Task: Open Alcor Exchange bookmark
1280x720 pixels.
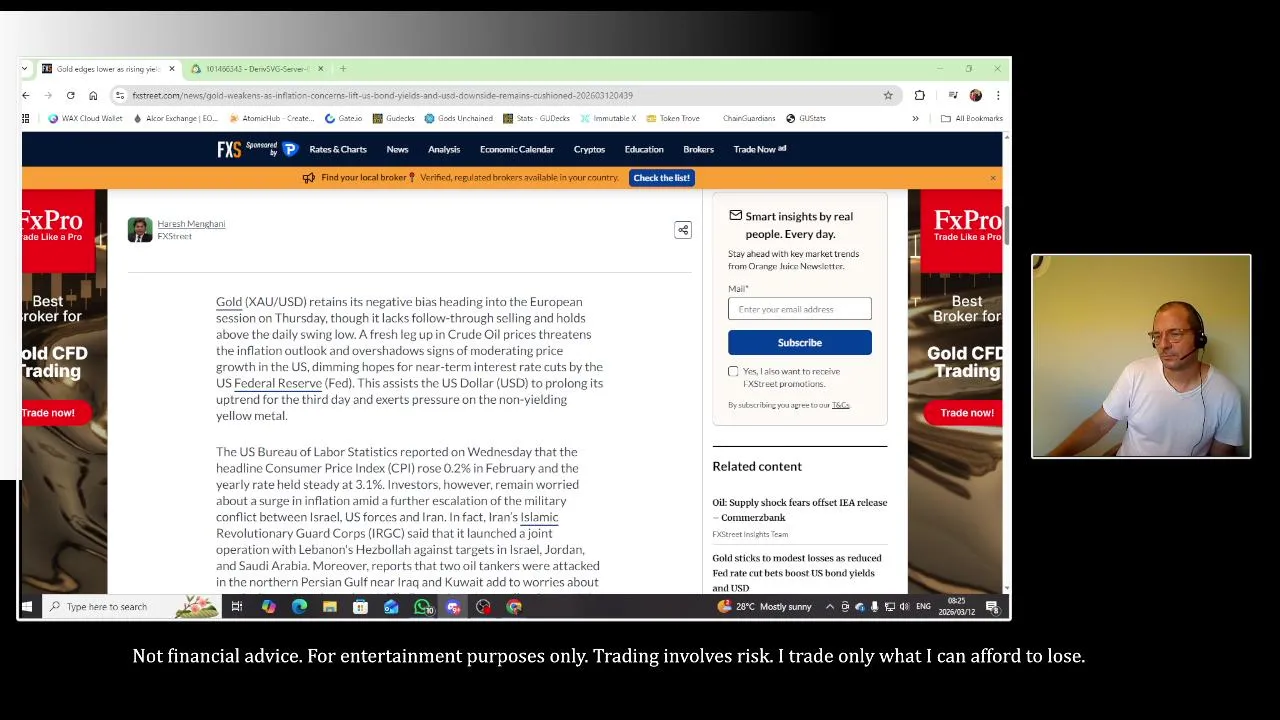Action: 175,118
